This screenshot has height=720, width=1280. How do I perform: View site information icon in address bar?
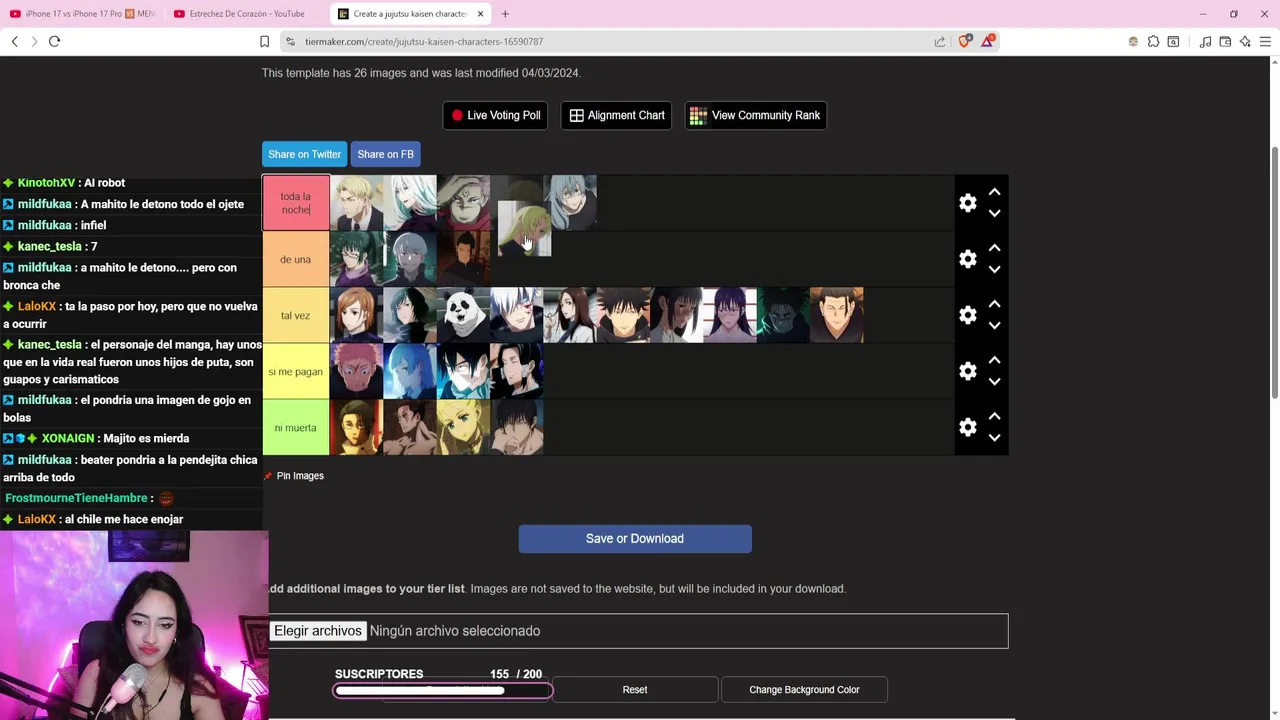click(290, 41)
